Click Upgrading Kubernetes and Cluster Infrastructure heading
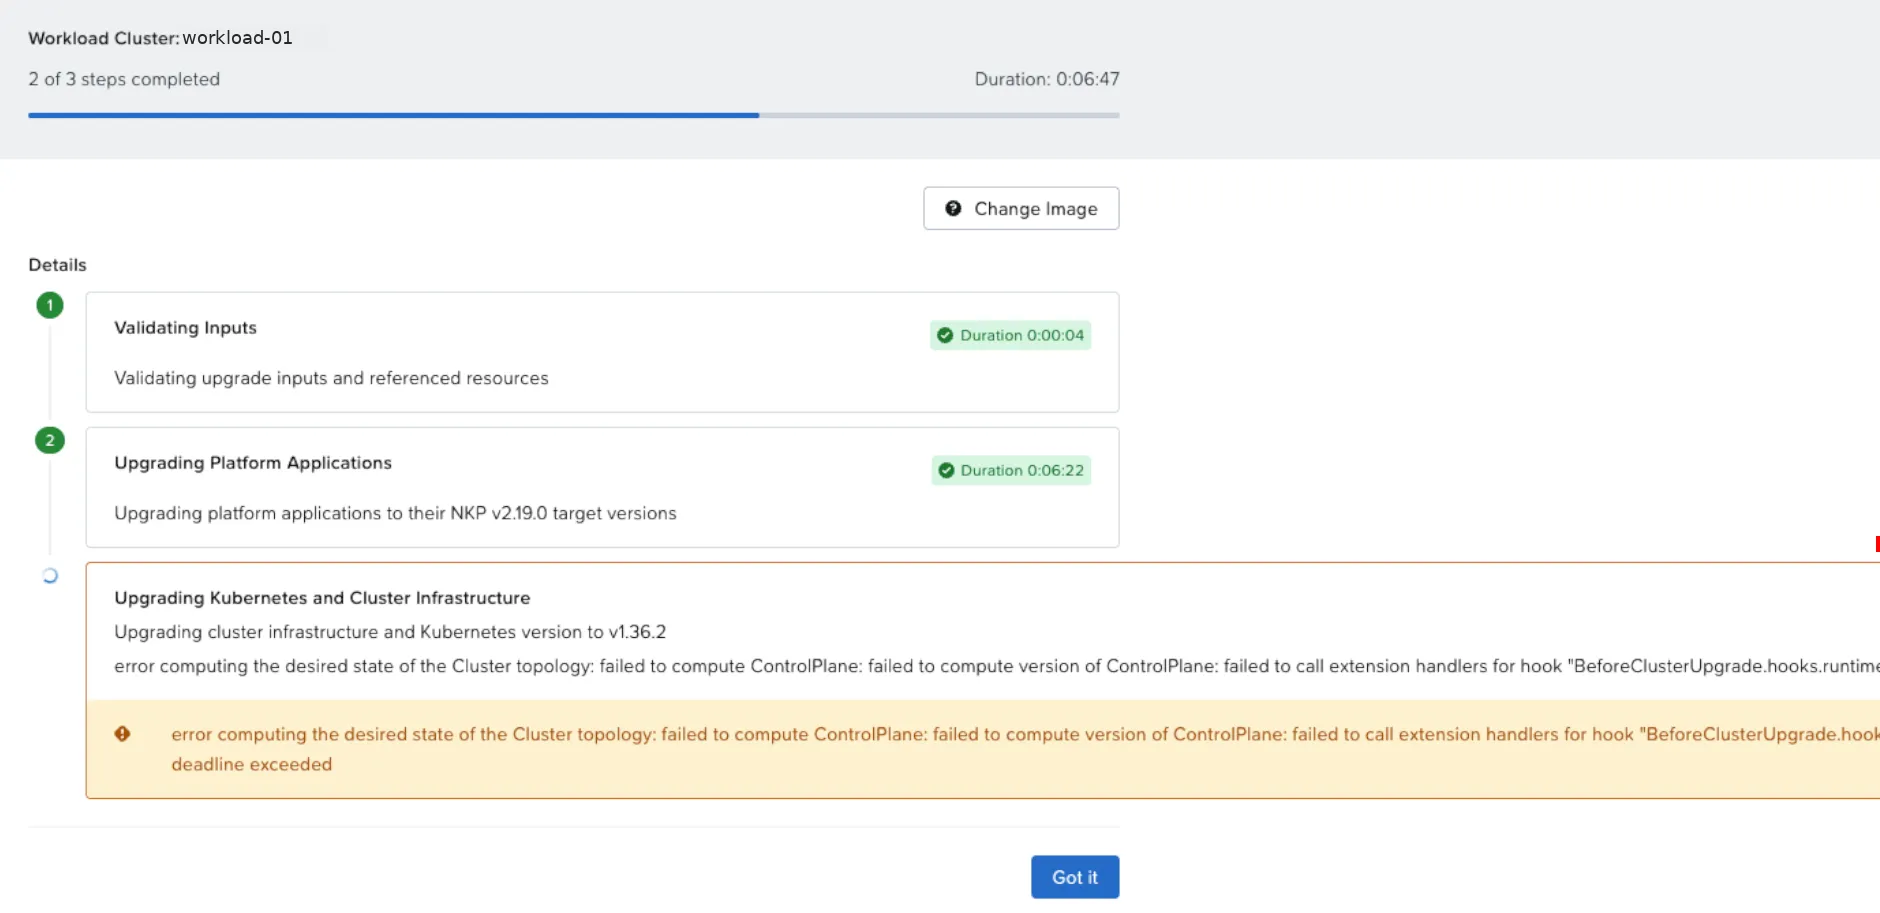 tap(322, 598)
